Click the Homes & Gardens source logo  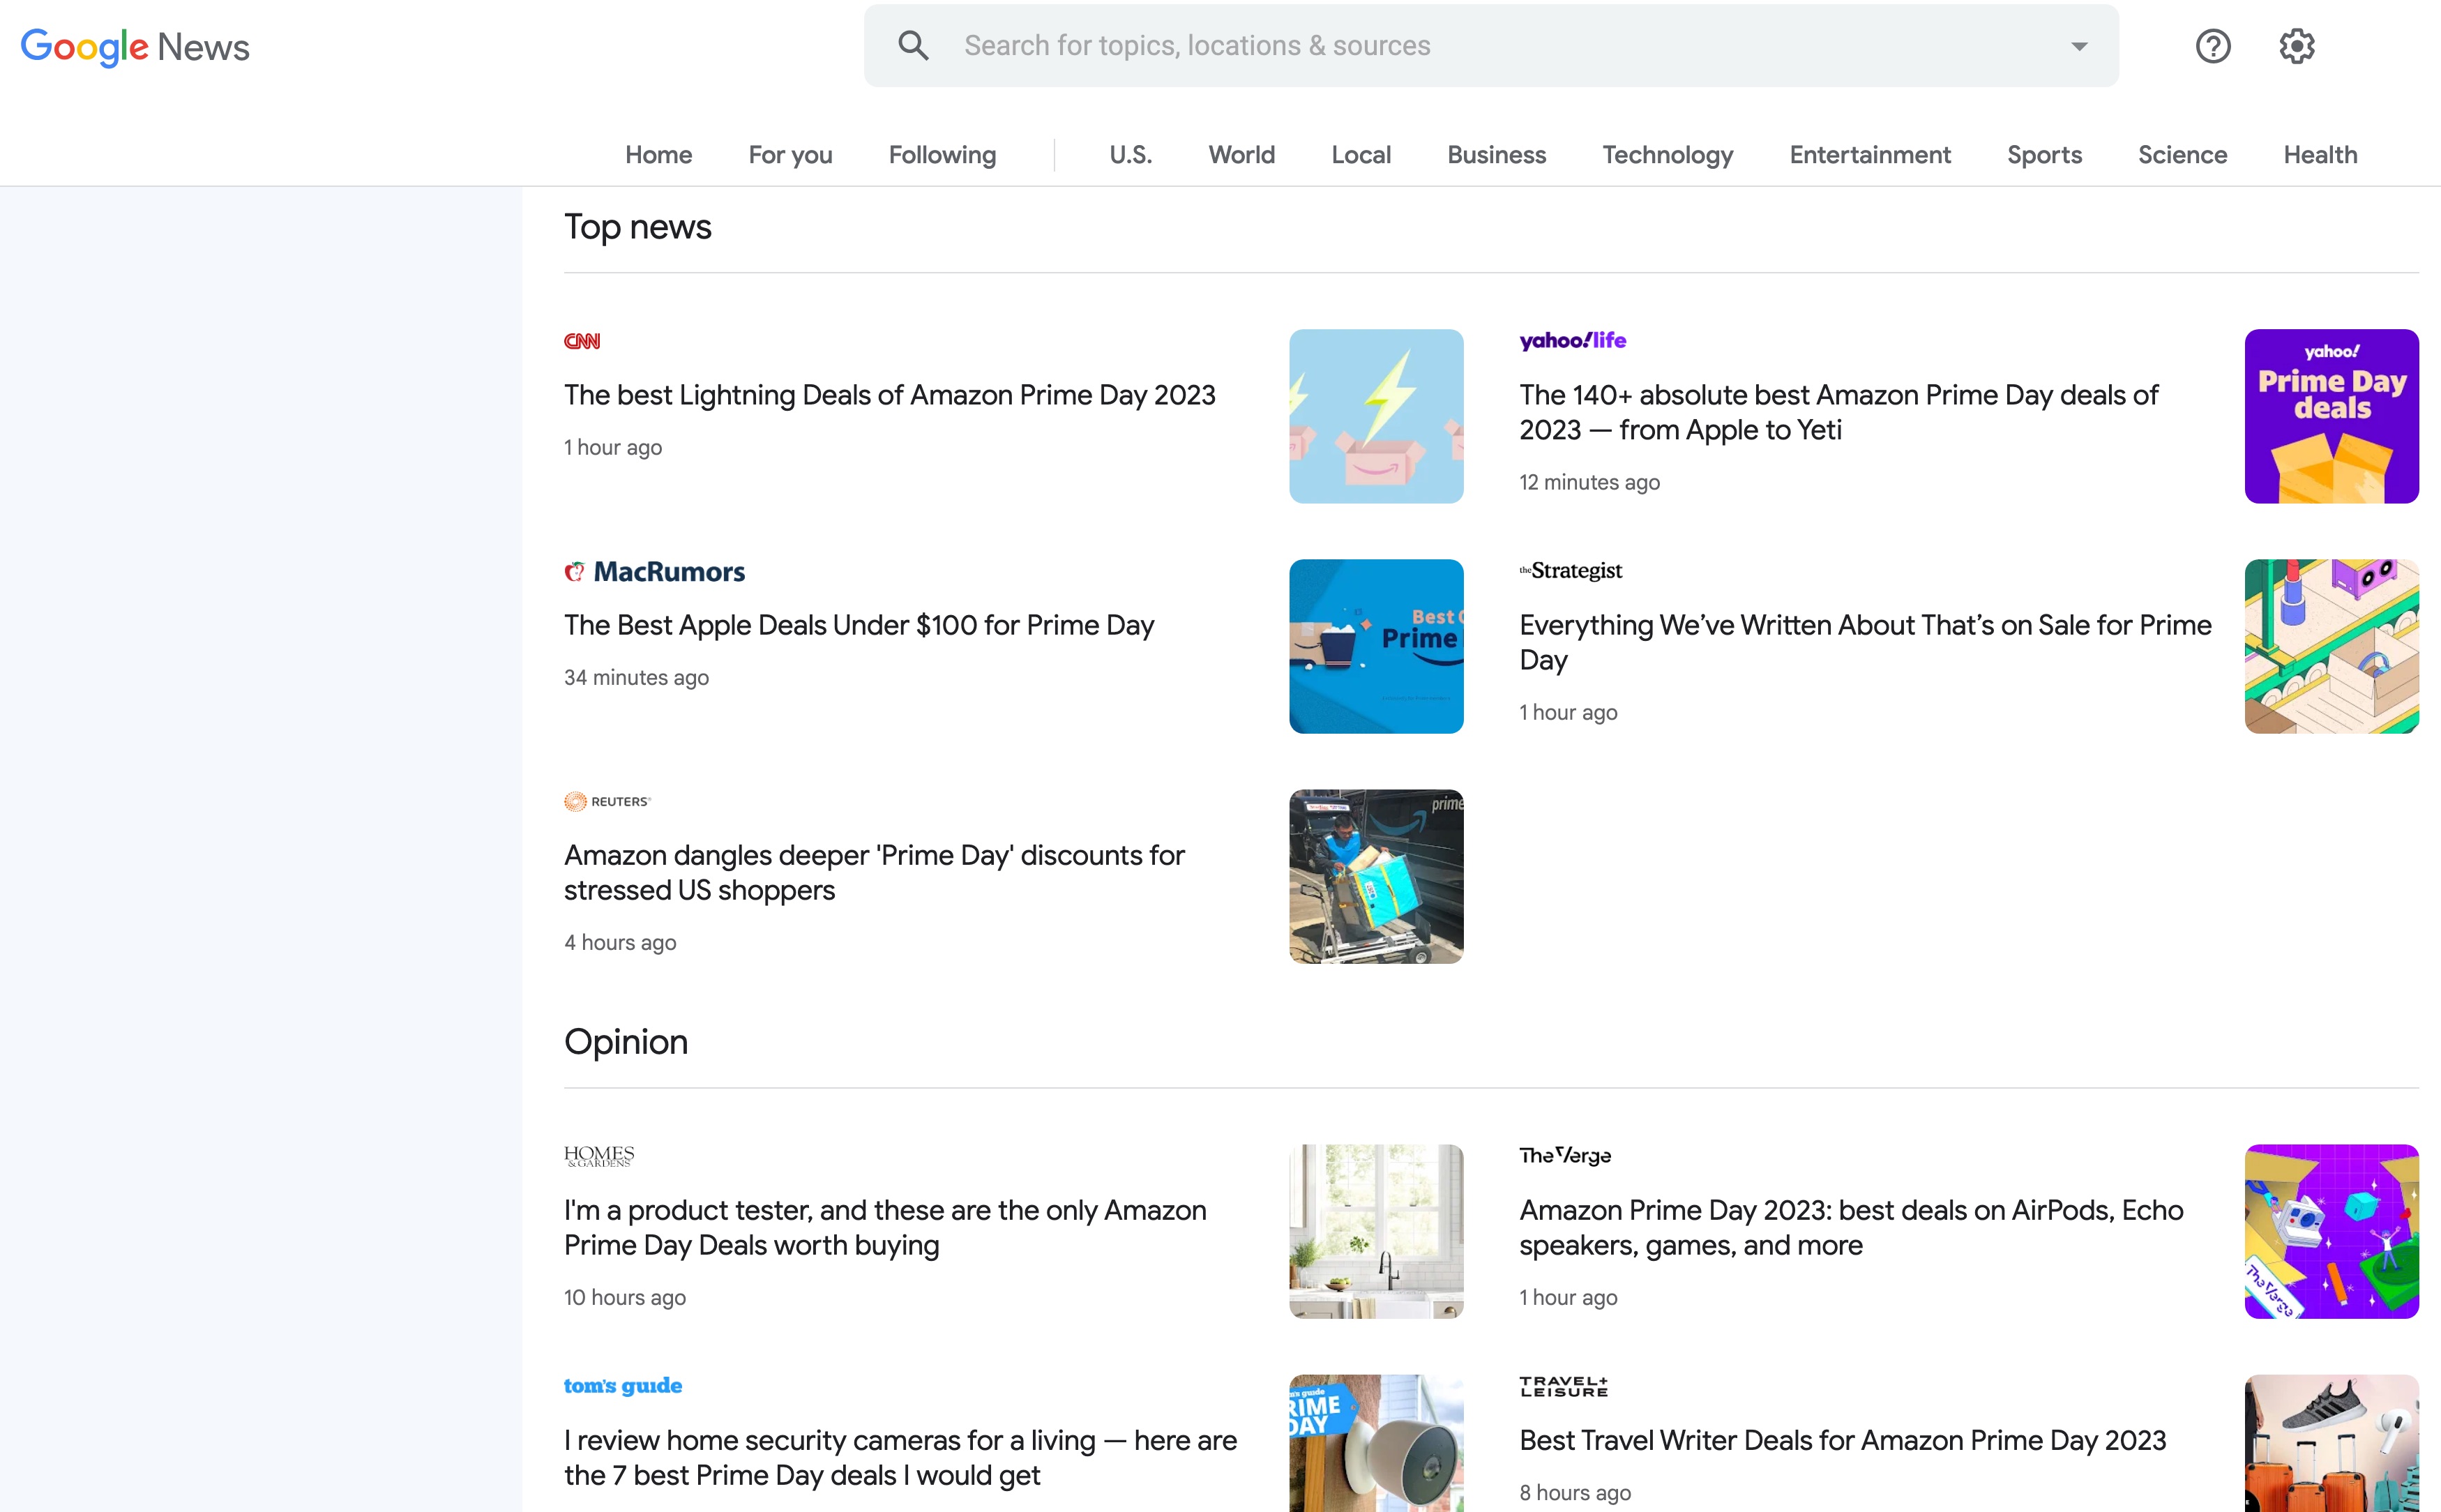point(599,1156)
